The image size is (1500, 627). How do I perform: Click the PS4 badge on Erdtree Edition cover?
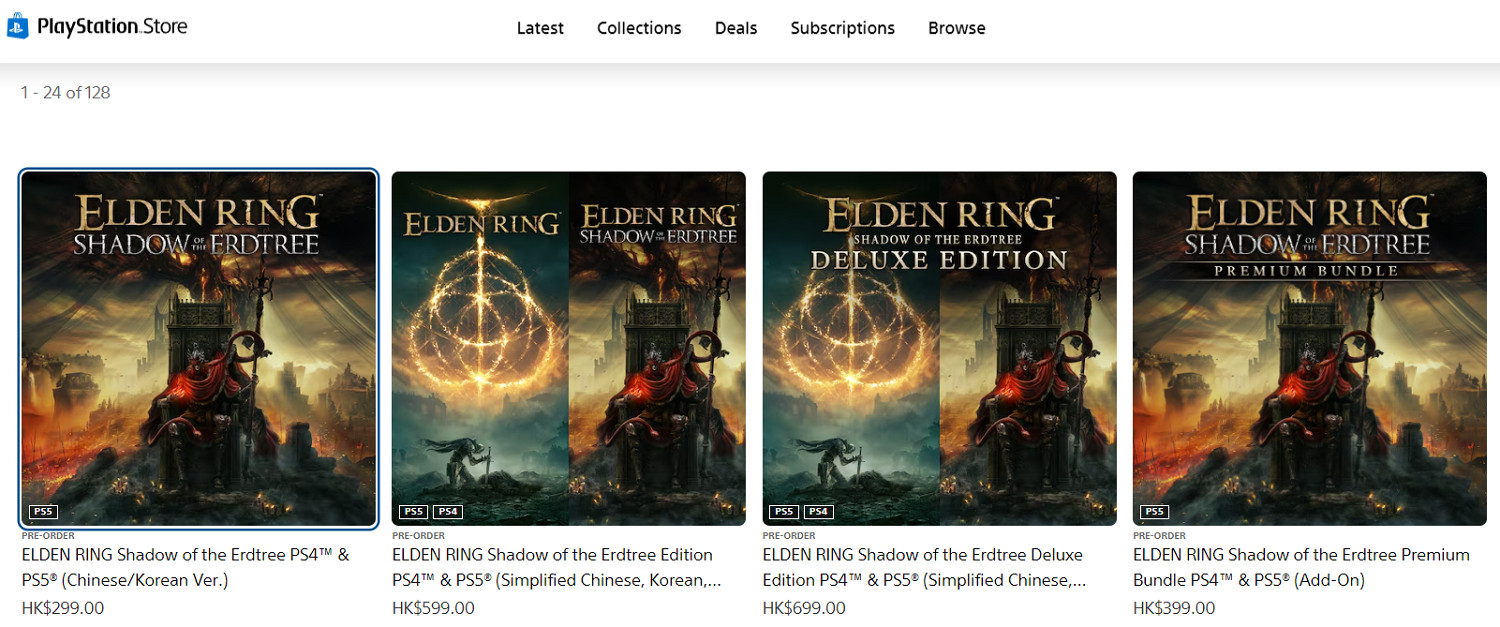(447, 512)
